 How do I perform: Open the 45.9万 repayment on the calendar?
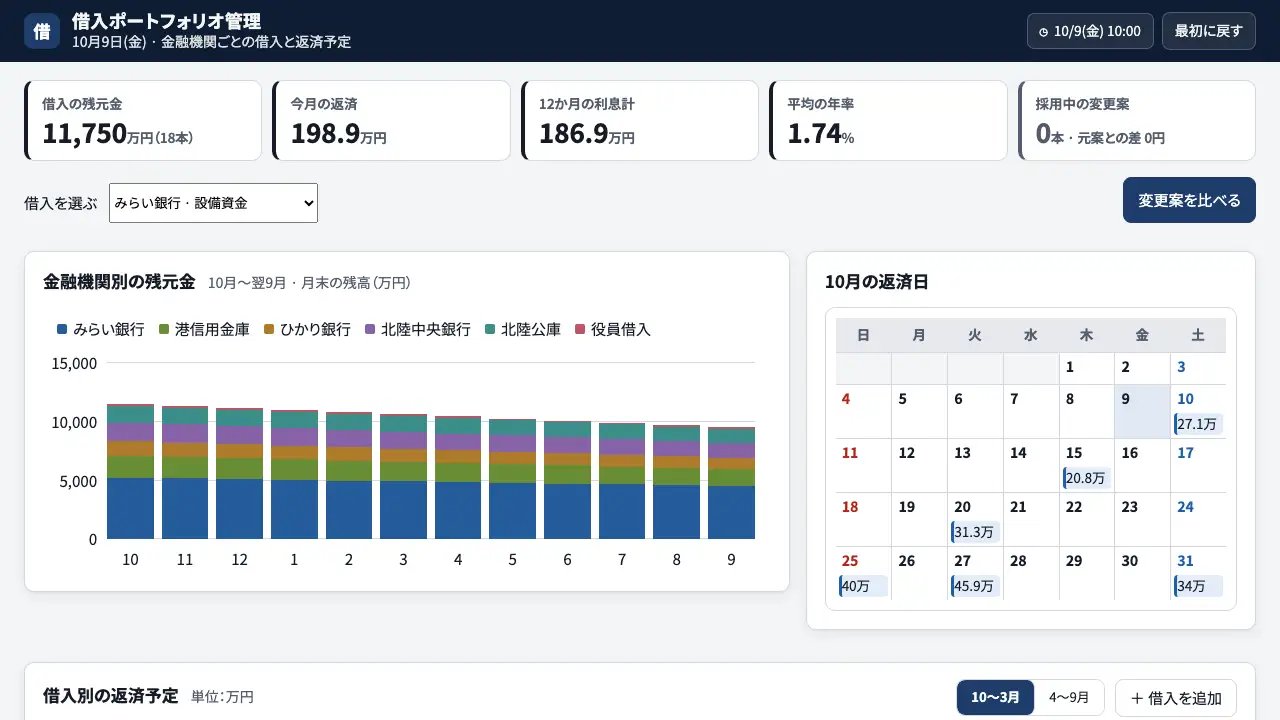pyautogui.click(x=974, y=586)
